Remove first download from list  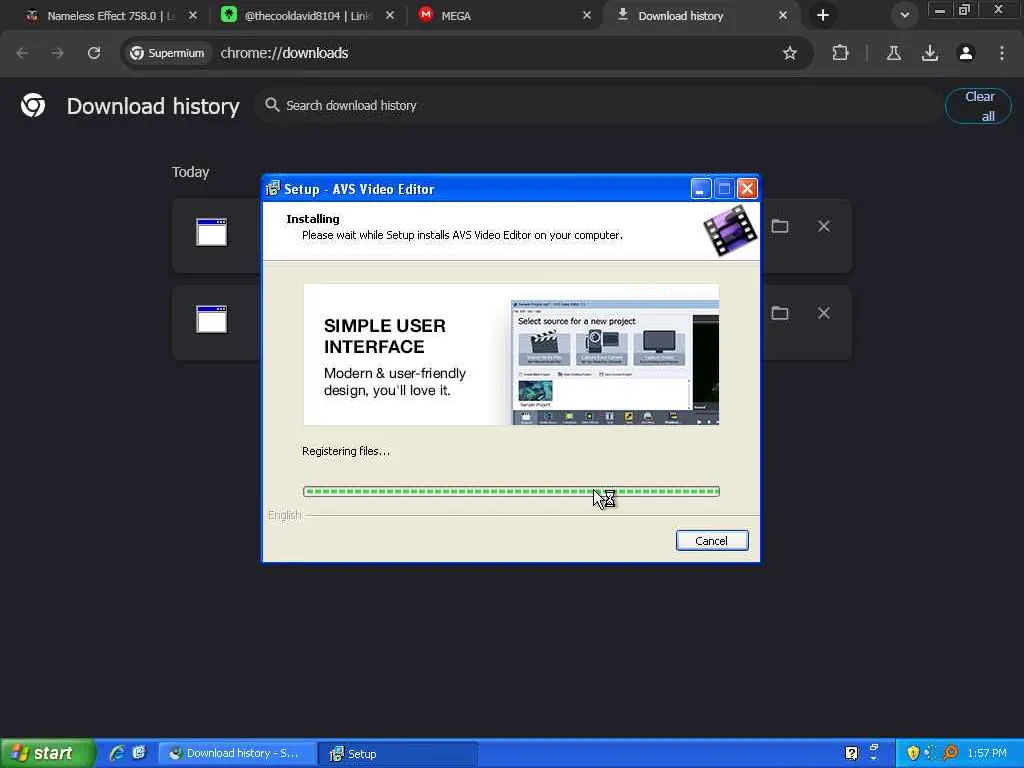pos(824,227)
